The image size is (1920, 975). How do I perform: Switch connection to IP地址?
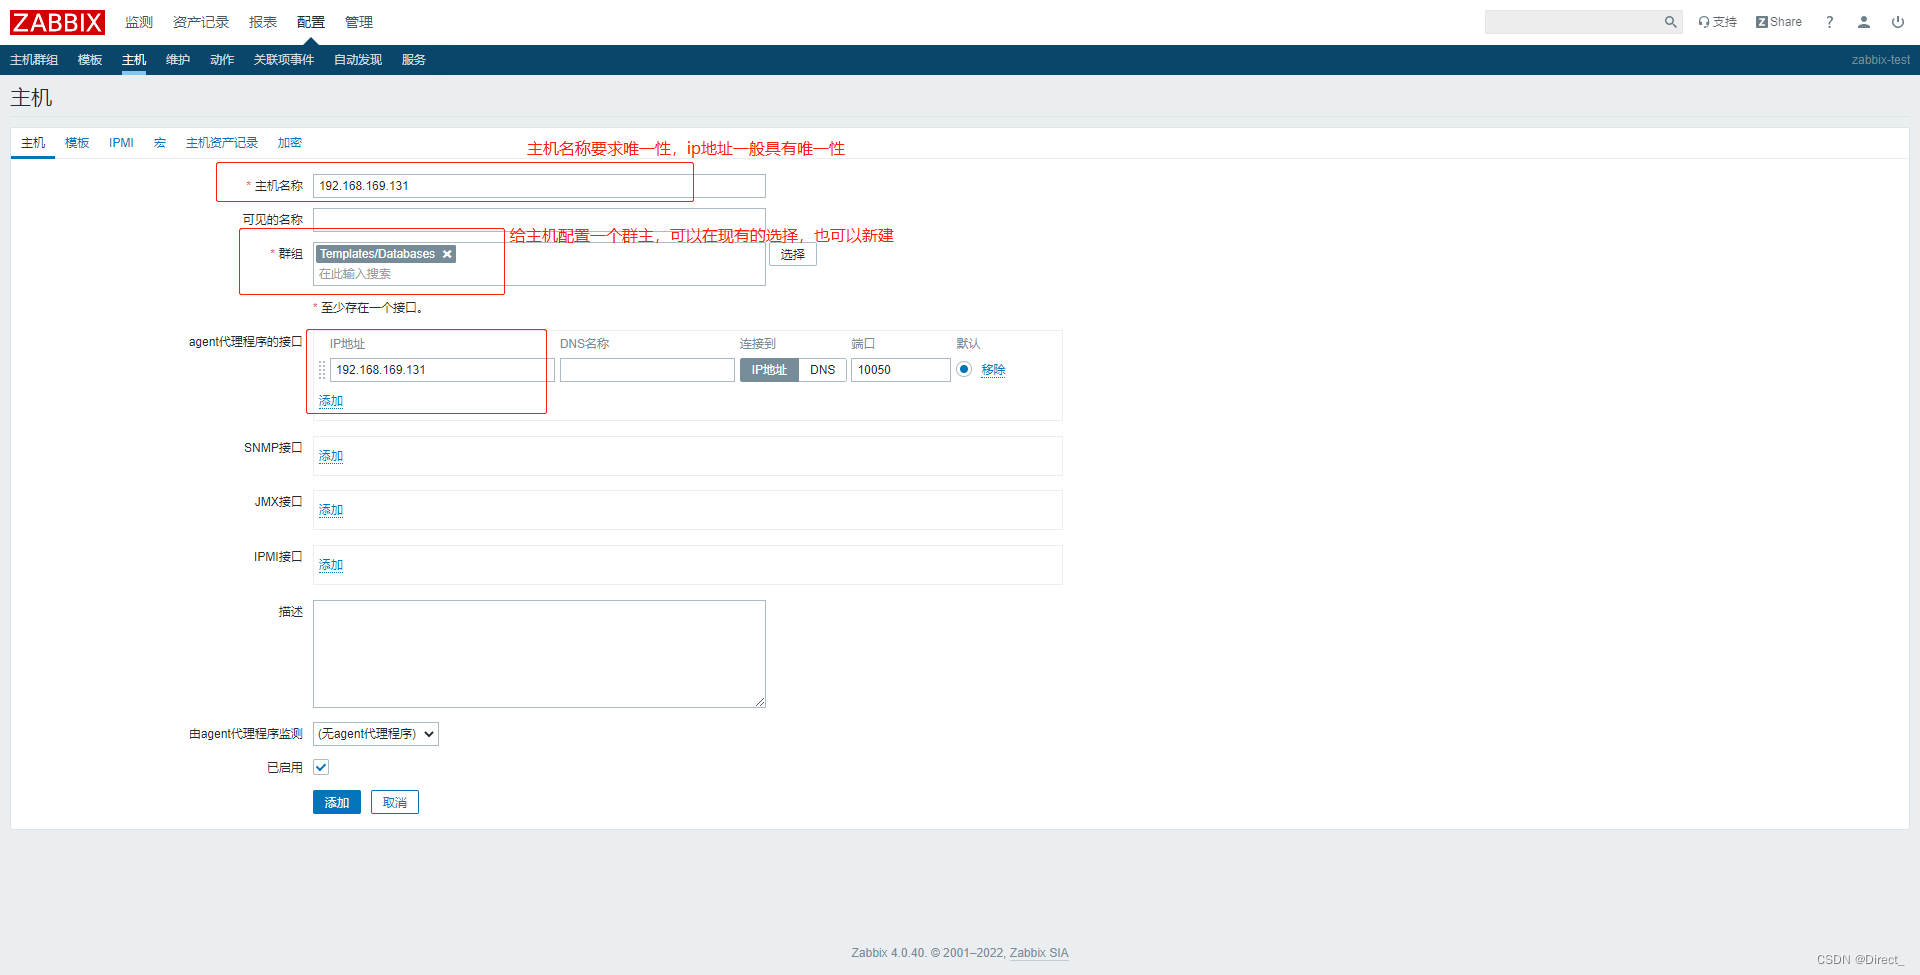tap(769, 370)
